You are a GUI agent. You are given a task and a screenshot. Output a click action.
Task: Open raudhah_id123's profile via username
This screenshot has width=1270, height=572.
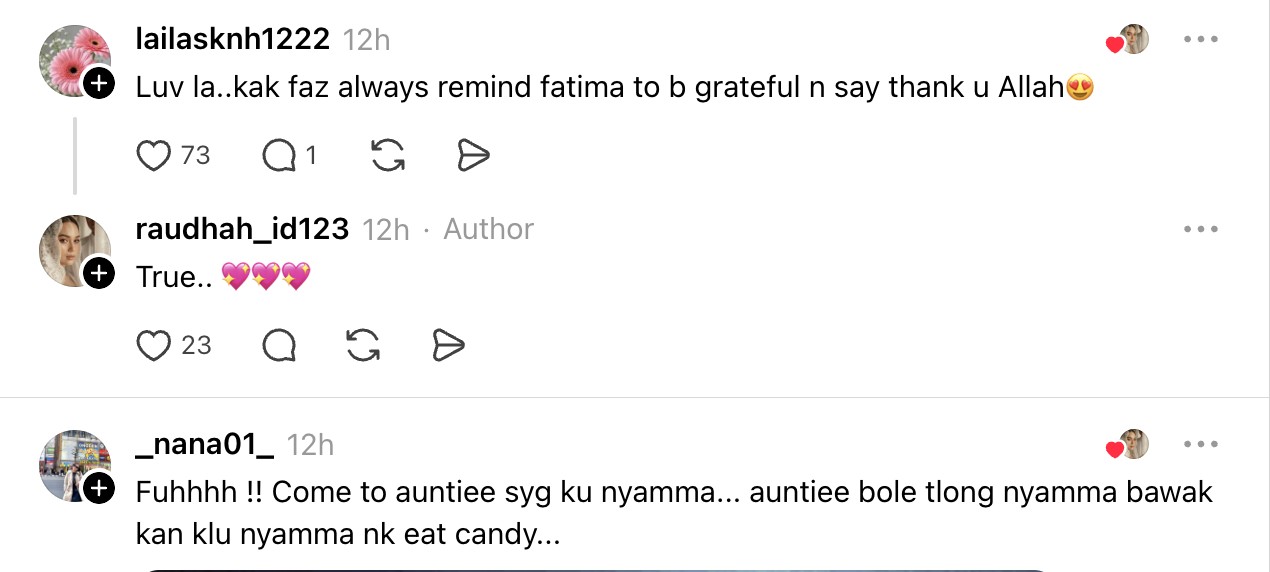[x=242, y=229]
